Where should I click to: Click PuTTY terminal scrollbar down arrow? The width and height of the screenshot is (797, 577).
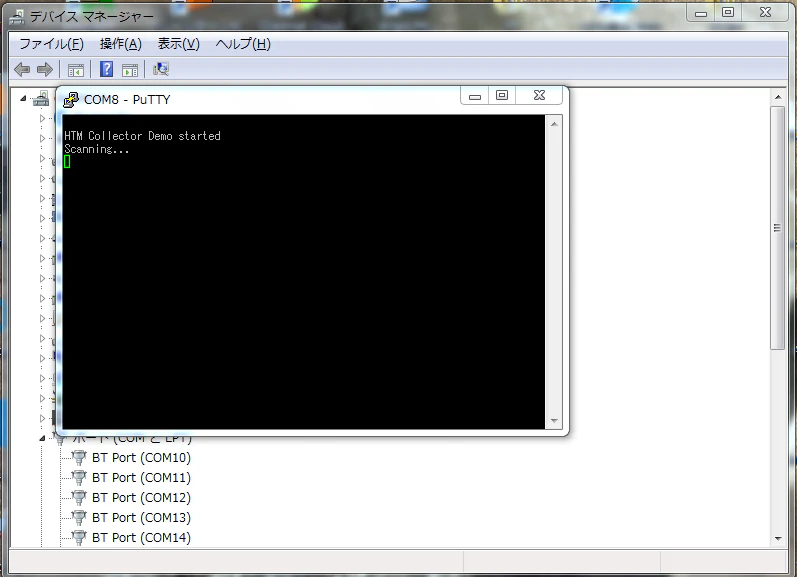554,421
